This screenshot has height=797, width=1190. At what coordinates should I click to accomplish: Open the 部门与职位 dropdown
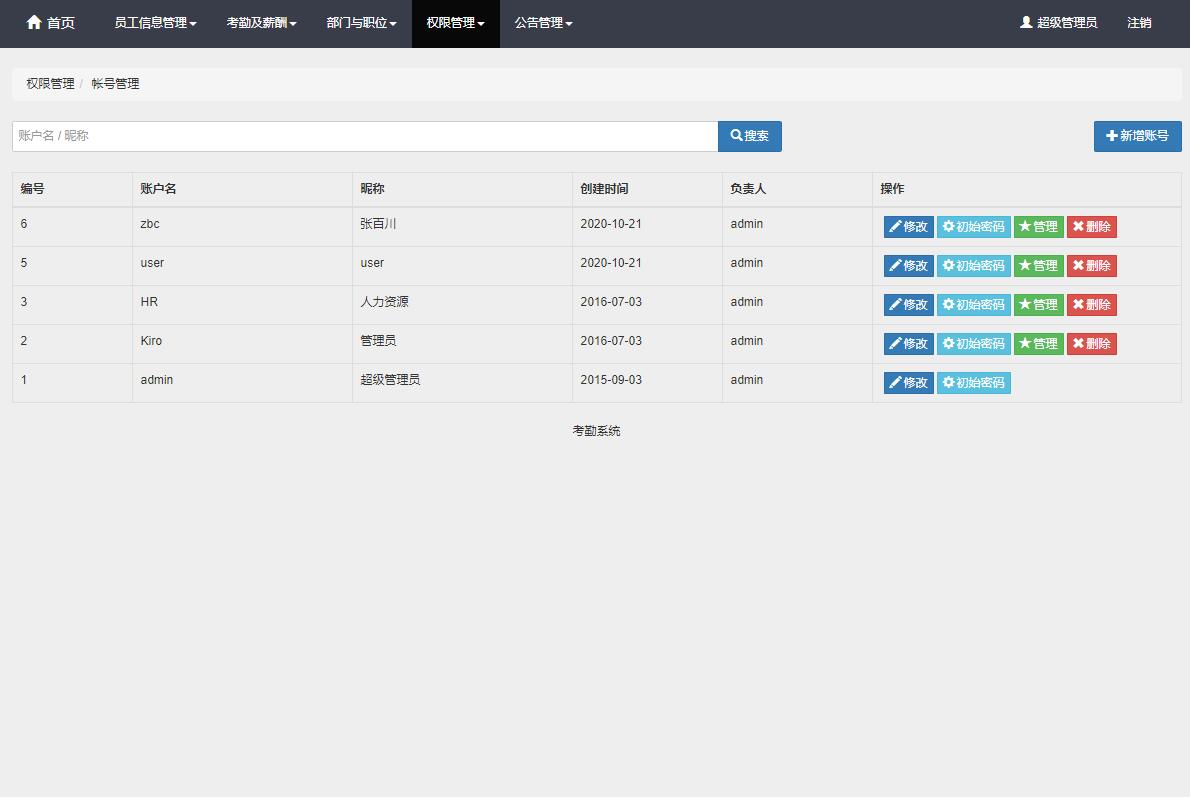(361, 23)
